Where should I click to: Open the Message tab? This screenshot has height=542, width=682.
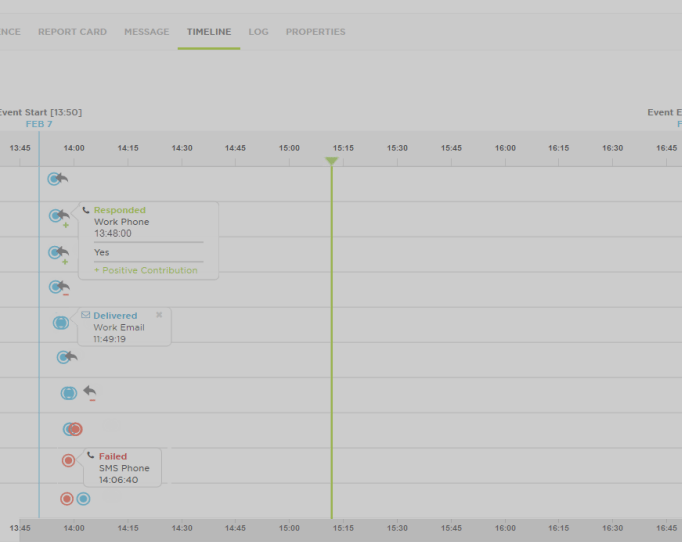147,32
